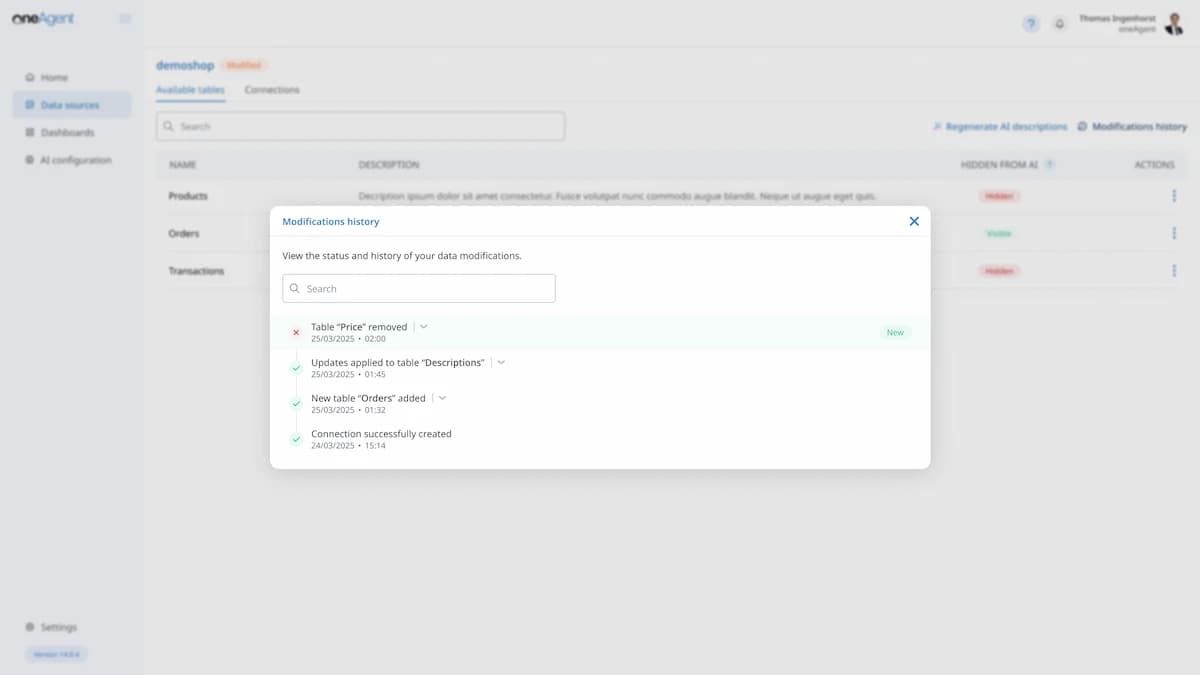Go to Dashboards in the sidebar

(67, 133)
